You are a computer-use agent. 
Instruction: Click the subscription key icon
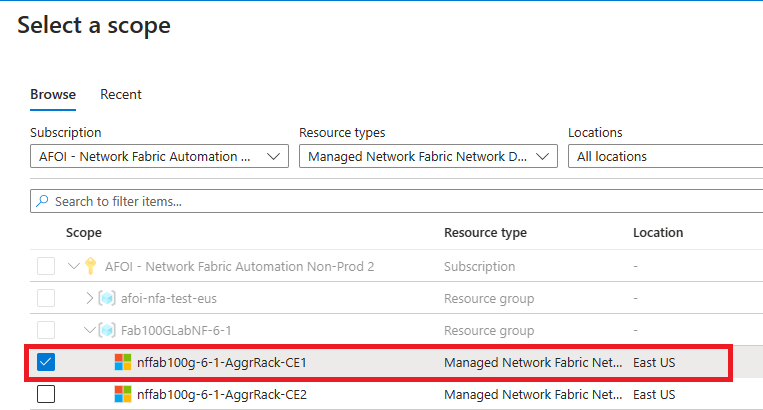90,266
